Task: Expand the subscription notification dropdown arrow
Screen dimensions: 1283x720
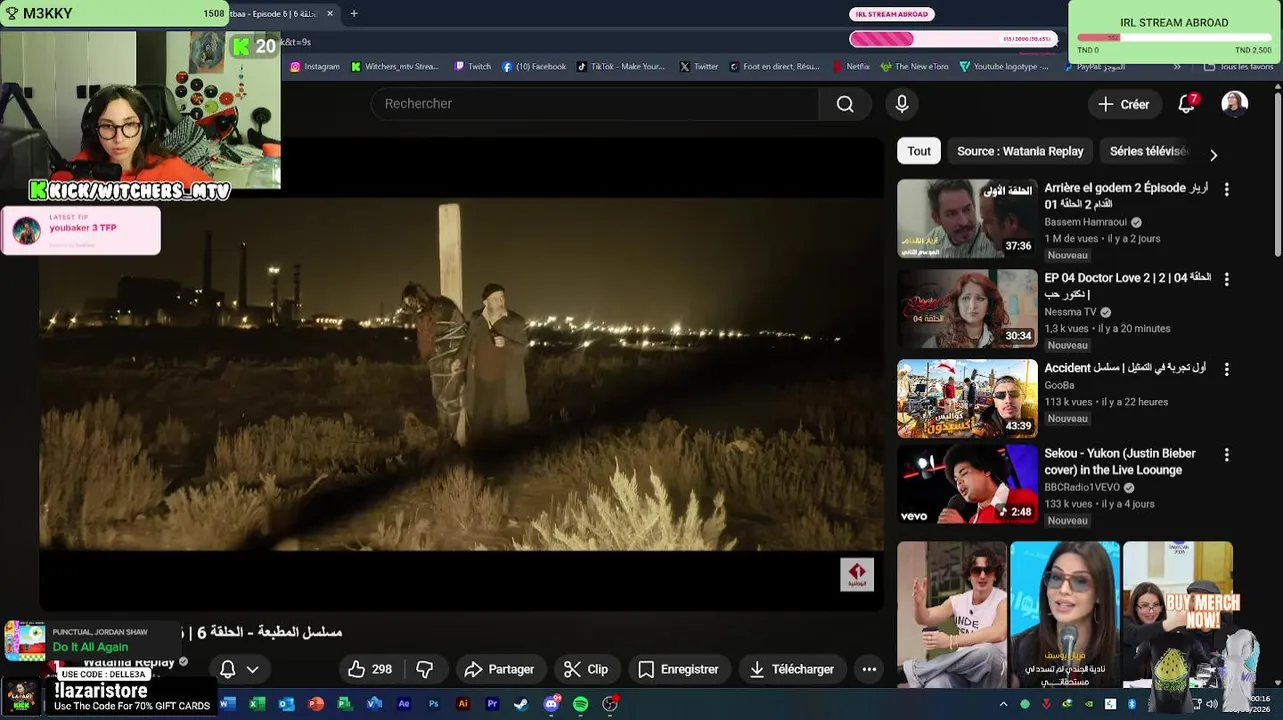Action: pyautogui.click(x=252, y=670)
